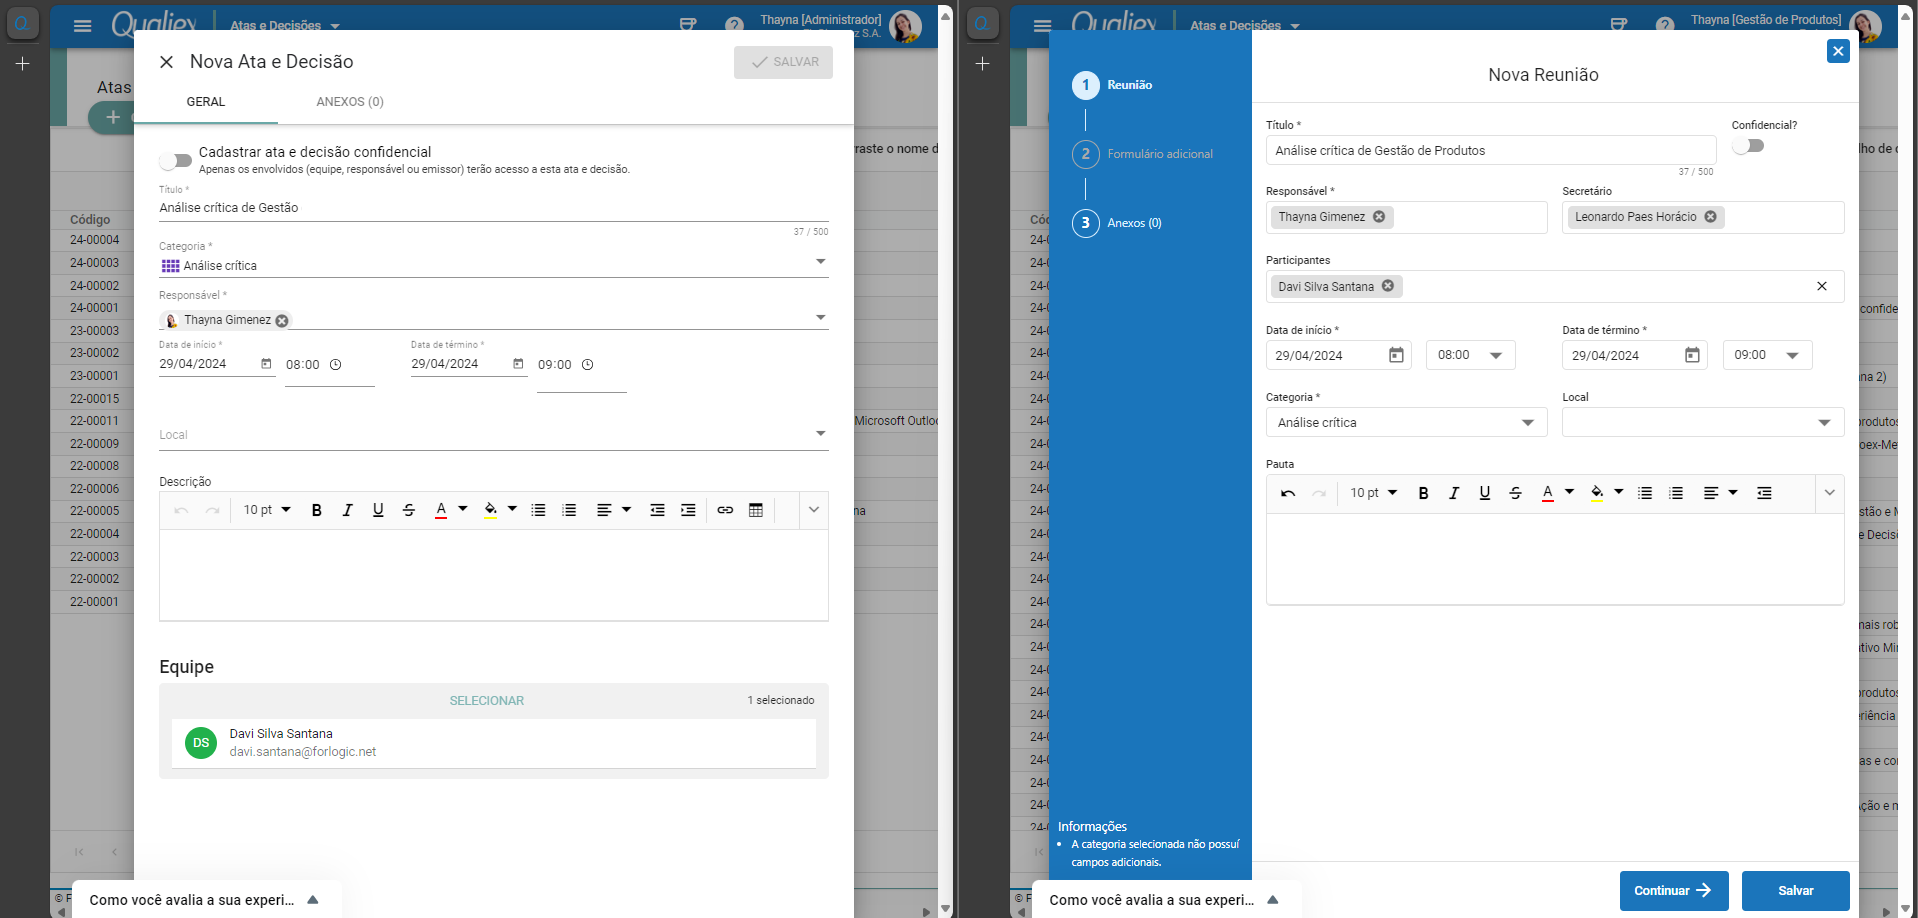Screen dimensions: 1918x918
Task: Expand the Categoria dropdown in left dialog
Action: tap(821, 262)
